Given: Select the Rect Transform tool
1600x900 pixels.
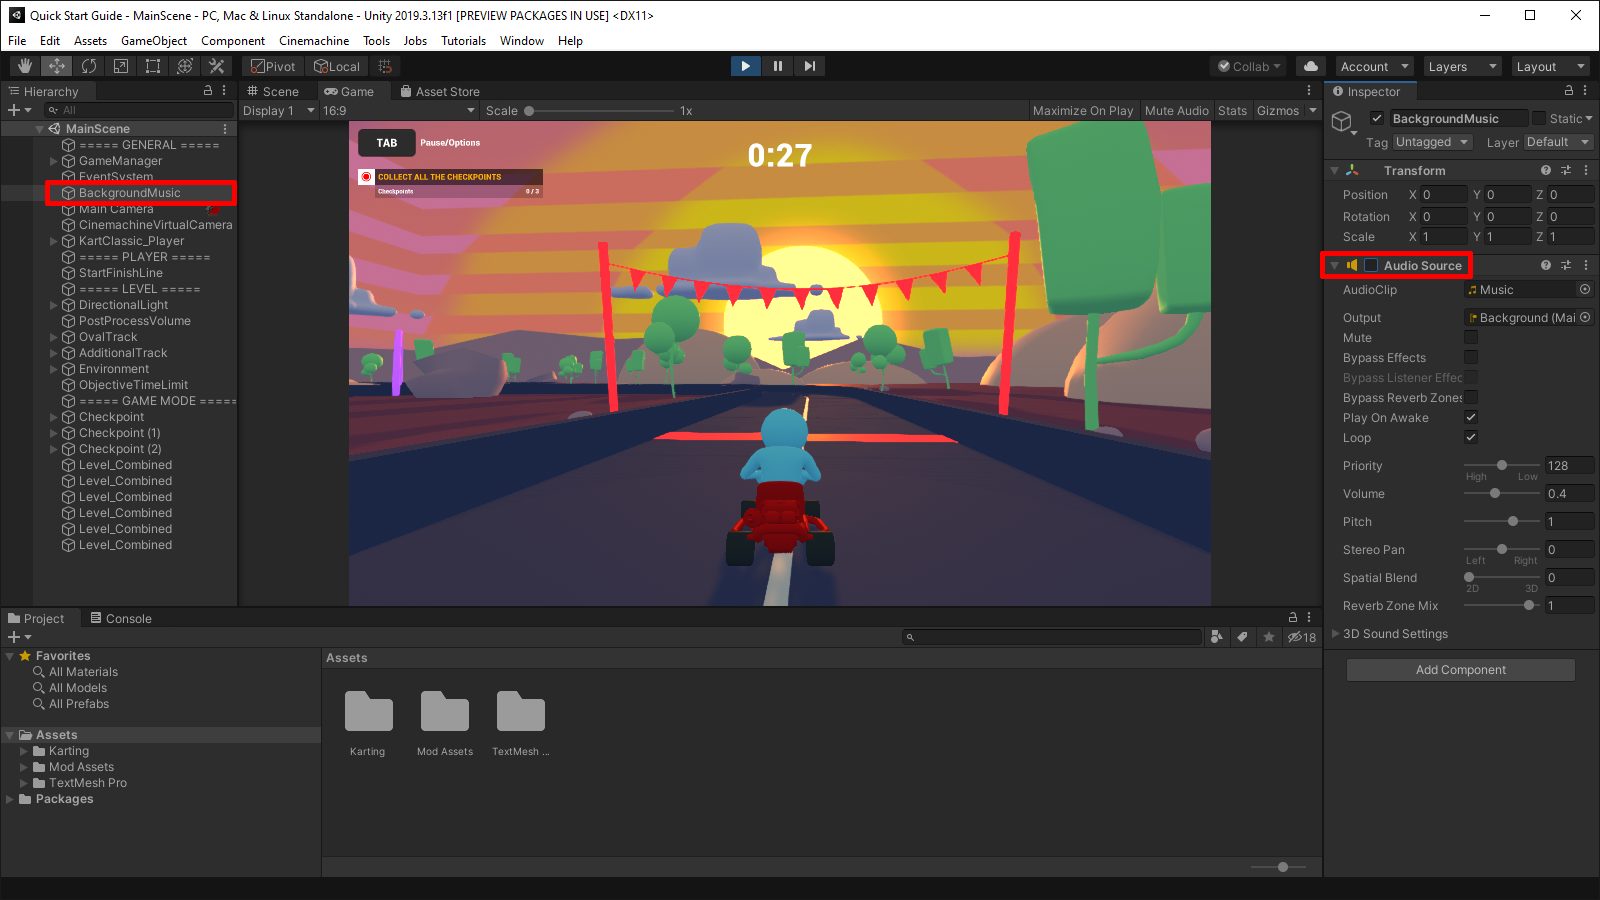Looking at the screenshot, I should pyautogui.click(x=152, y=66).
